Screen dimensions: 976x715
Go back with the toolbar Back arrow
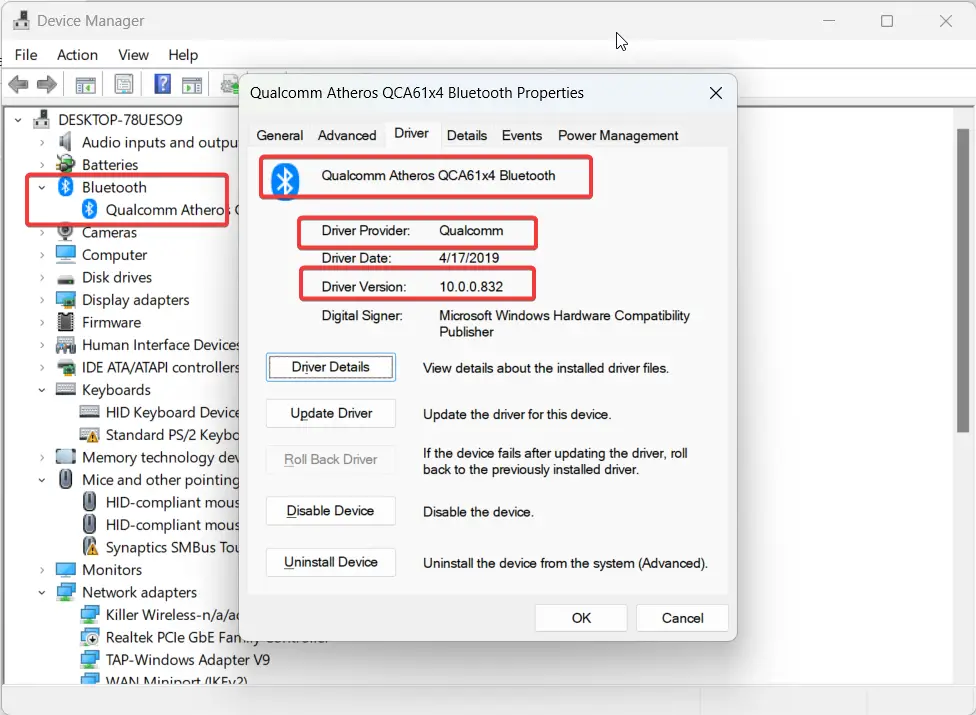coord(19,84)
